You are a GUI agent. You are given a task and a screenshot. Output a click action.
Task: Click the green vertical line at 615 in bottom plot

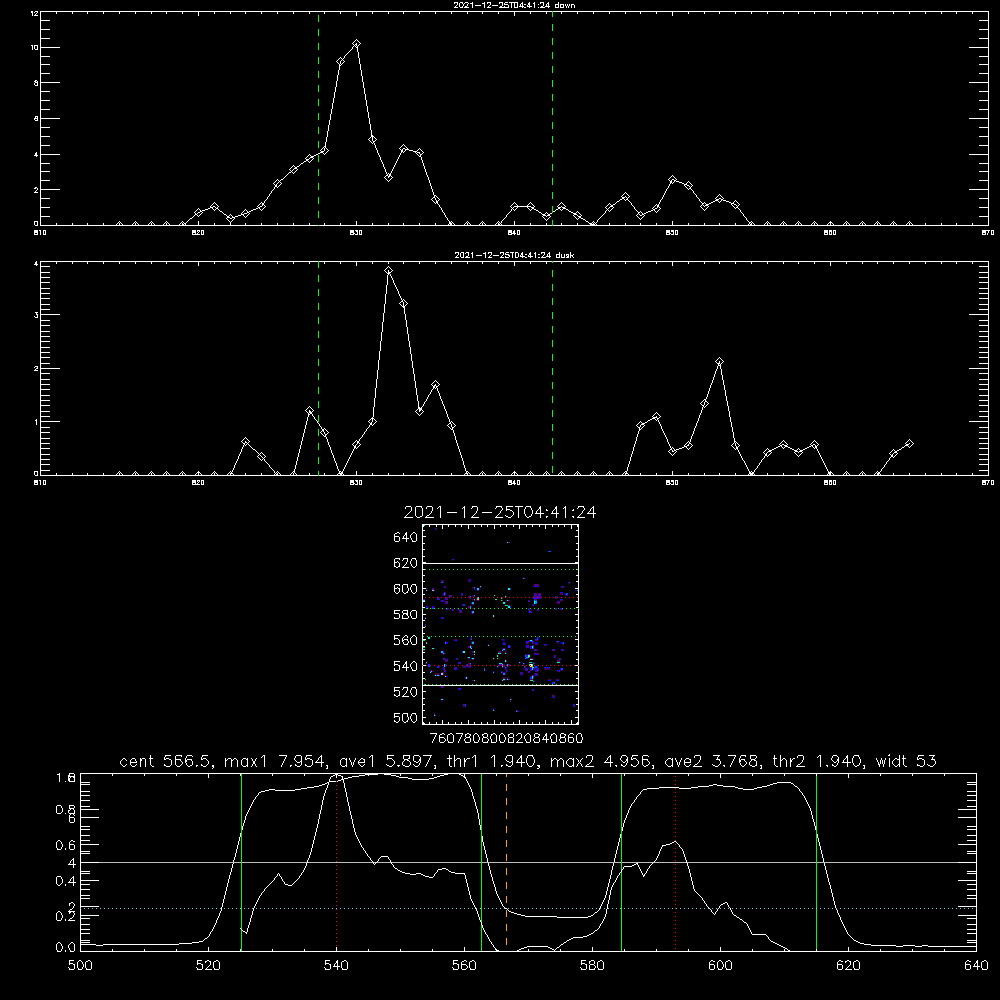coord(816,862)
